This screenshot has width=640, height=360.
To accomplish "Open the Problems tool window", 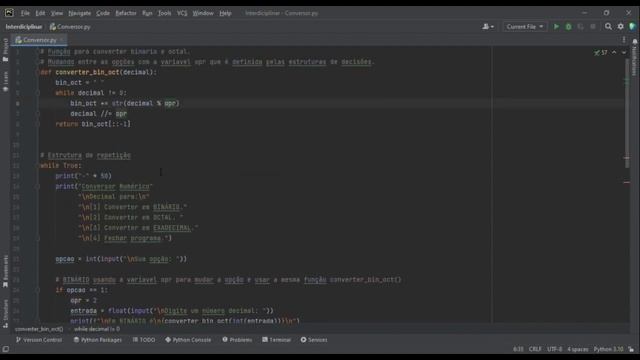I will click(x=237, y=340).
